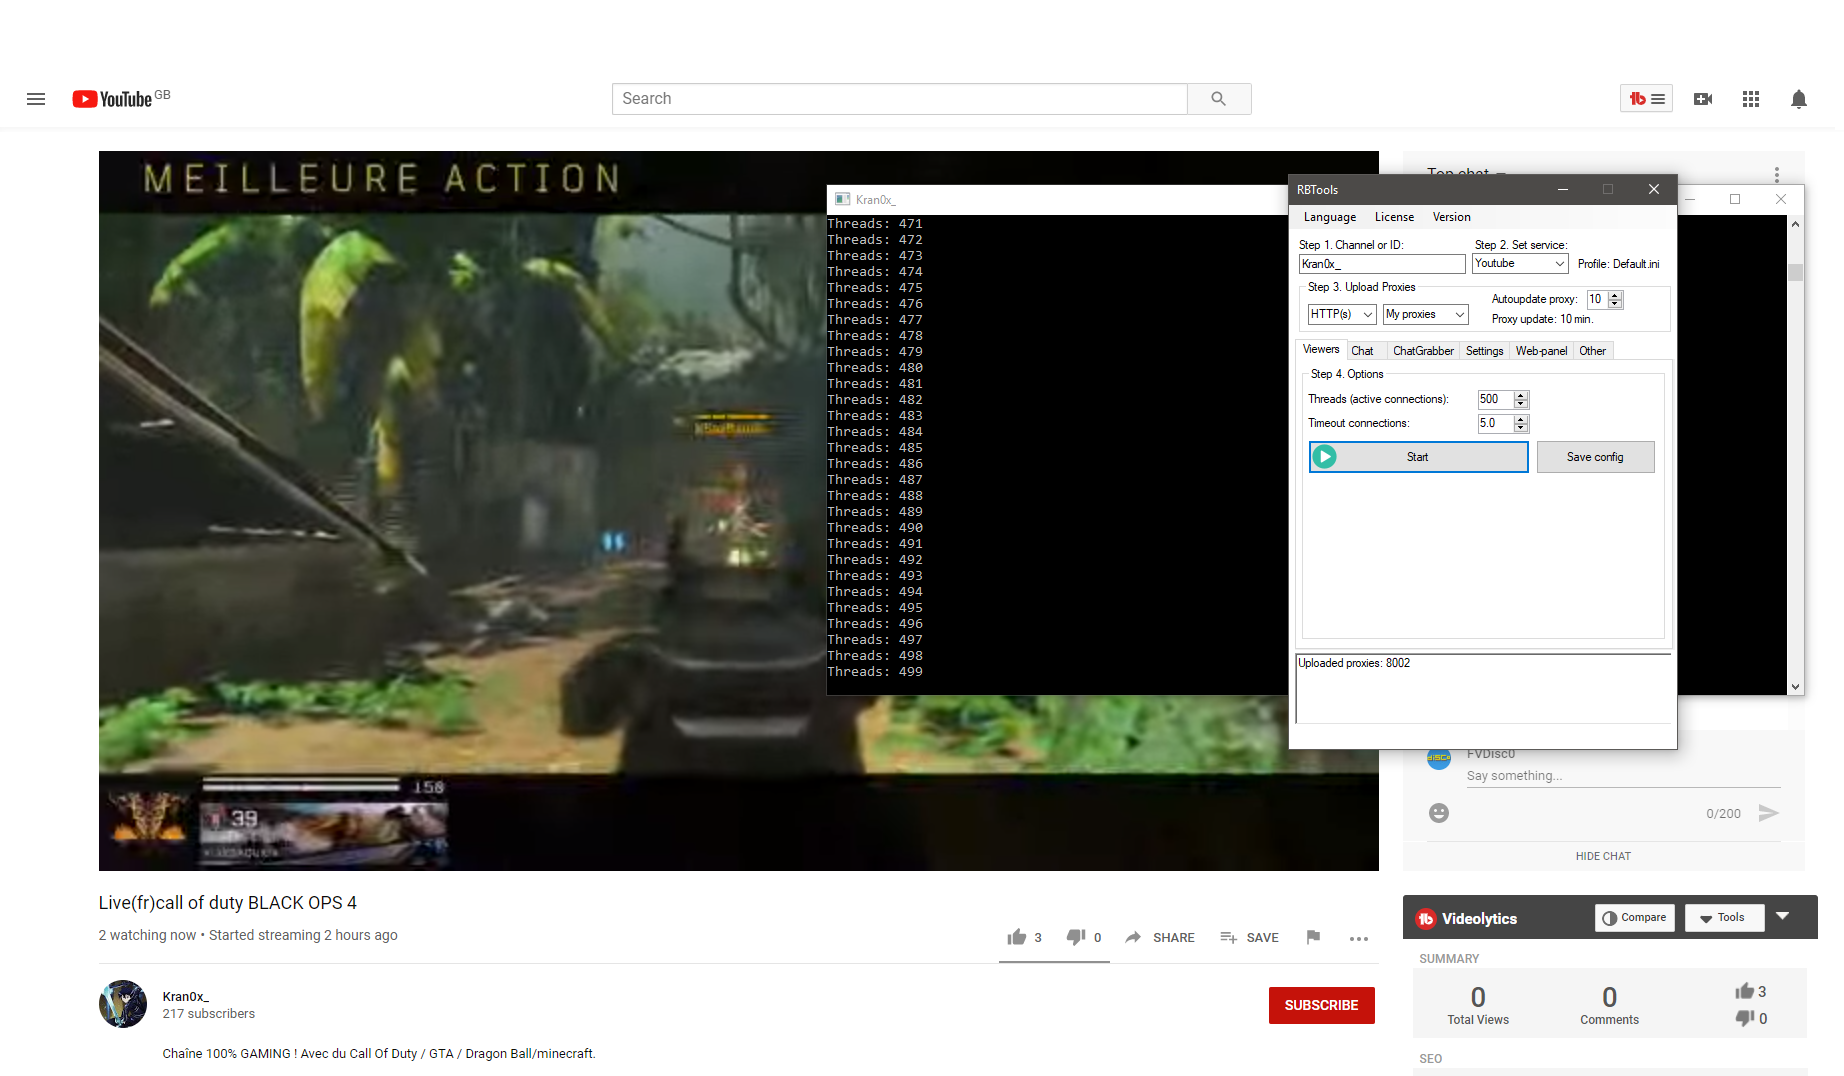Click the Channel or ID input field
Viewport: 1844px width, 1076px height.
[1381, 264]
